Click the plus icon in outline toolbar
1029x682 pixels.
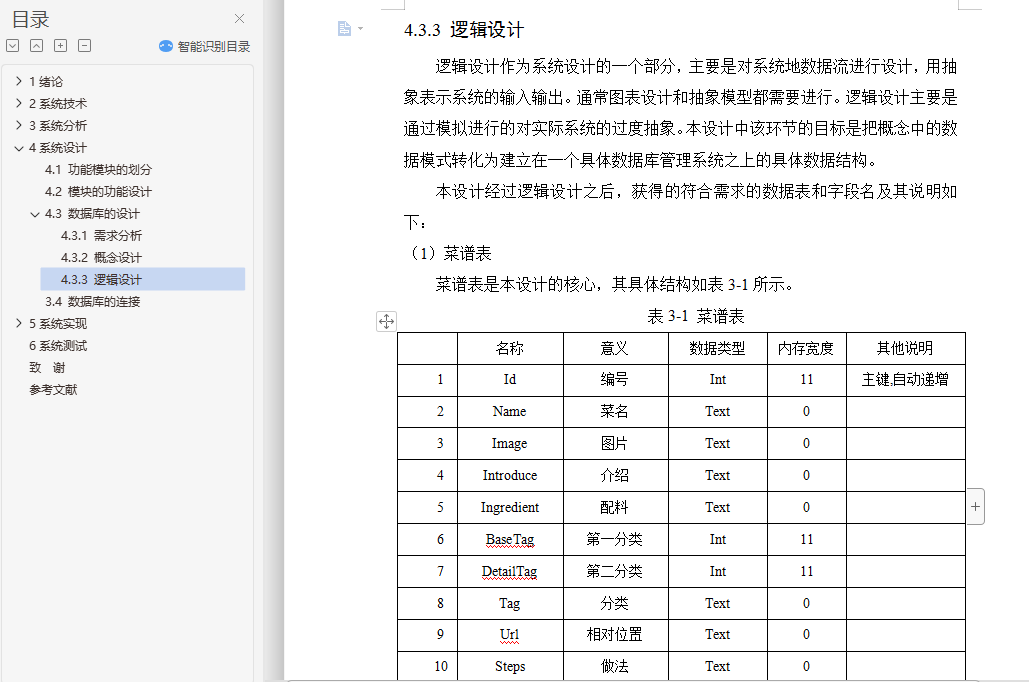pos(60,45)
